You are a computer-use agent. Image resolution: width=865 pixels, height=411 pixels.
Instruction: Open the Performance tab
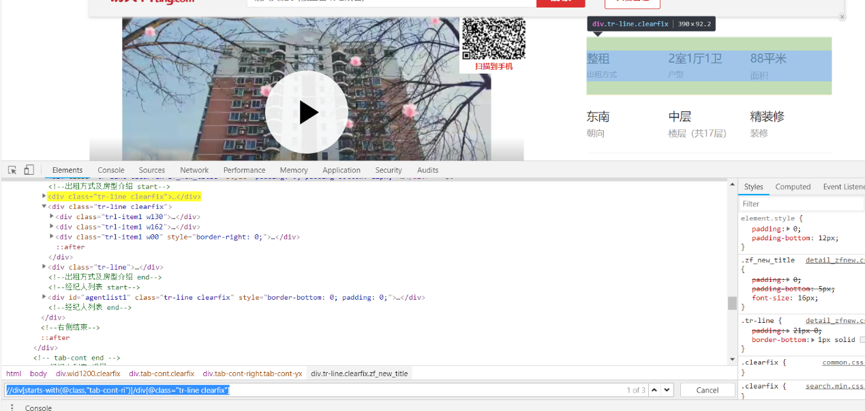(x=244, y=170)
